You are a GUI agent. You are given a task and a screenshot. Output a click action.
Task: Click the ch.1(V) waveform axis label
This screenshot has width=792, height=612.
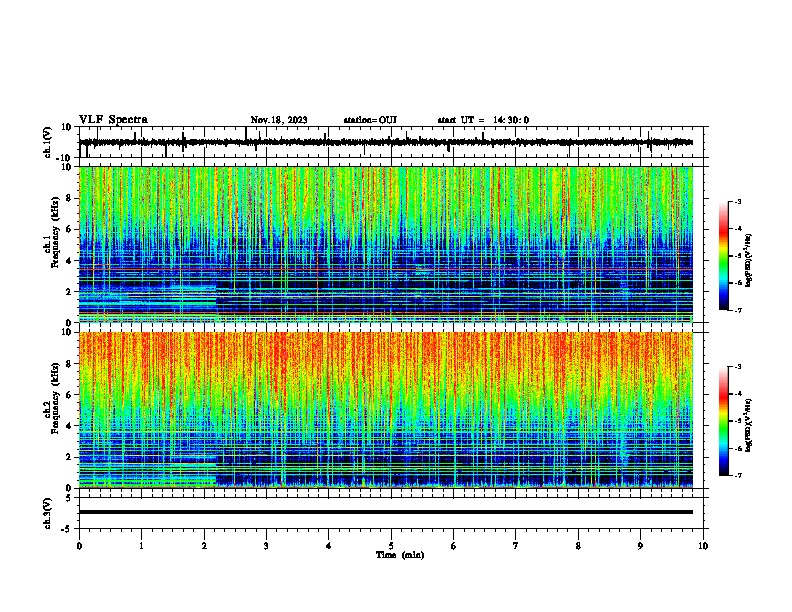coord(48,142)
